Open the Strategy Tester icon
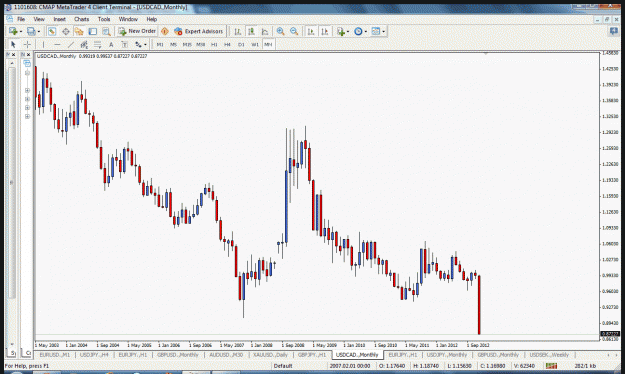Viewport: 625px width, 374px height. click(x=106, y=31)
